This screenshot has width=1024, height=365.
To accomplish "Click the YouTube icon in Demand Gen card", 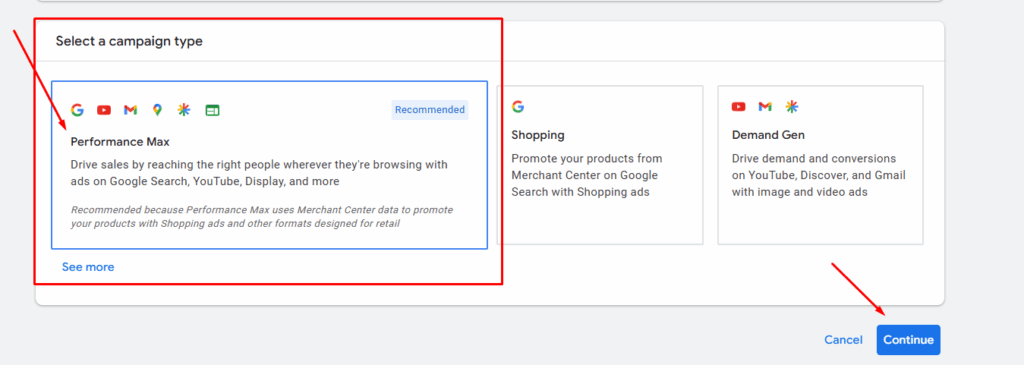I will (739, 106).
